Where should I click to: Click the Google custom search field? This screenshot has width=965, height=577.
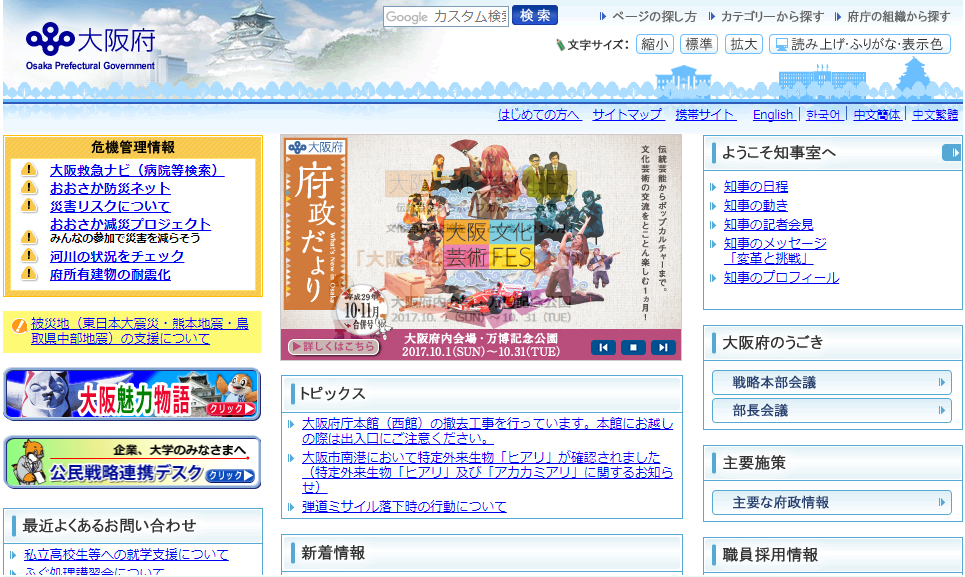446,17
